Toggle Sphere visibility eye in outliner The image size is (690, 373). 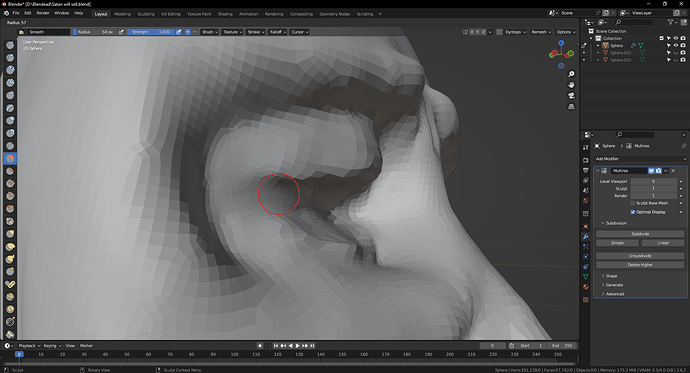point(676,45)
